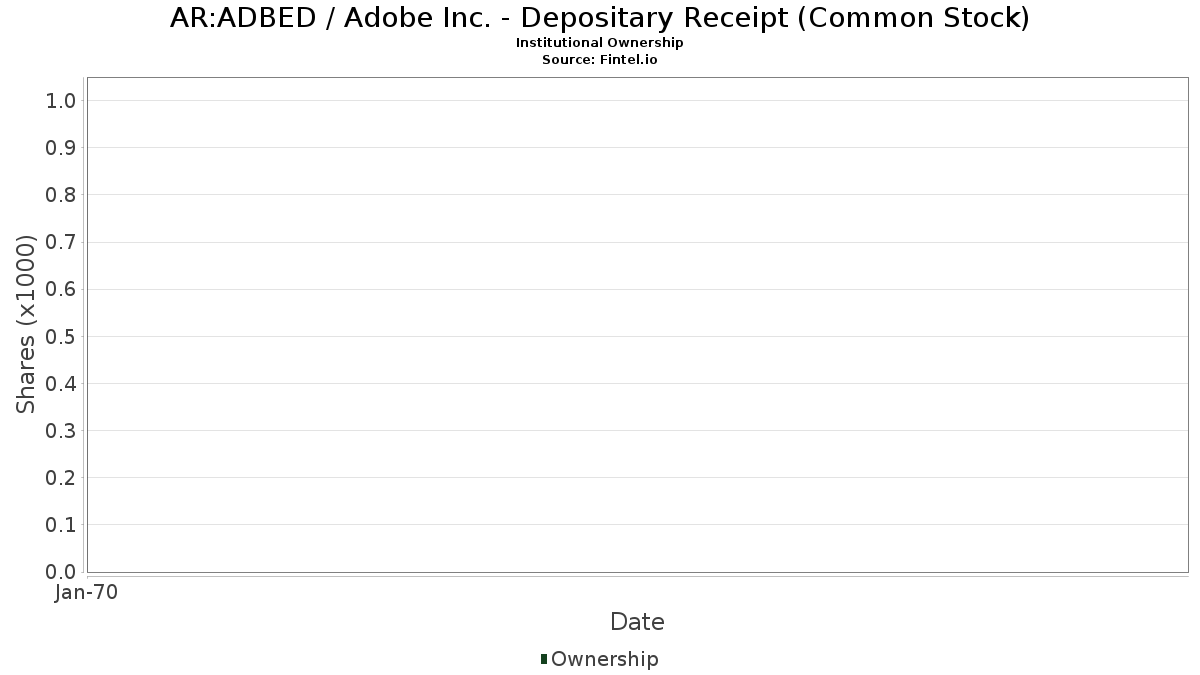Click the Institutional Ownership subtitle

click(x=599, y=43)
